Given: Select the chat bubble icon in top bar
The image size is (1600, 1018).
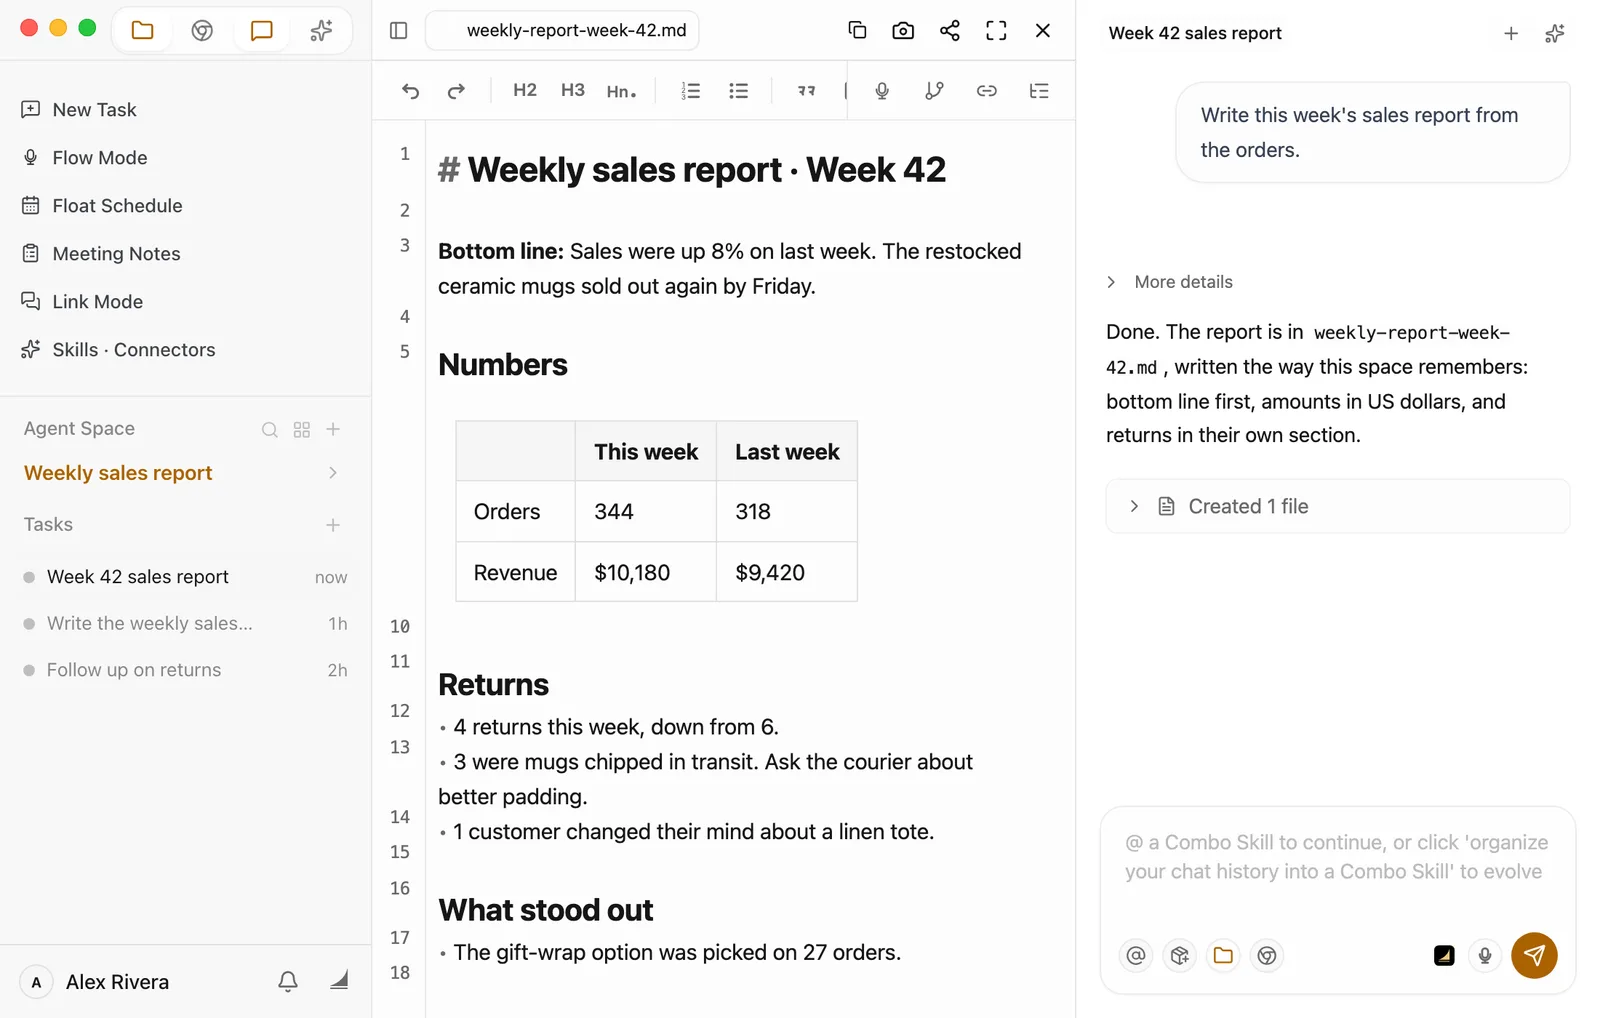Looking at the screenshot, I should point(262,30).
